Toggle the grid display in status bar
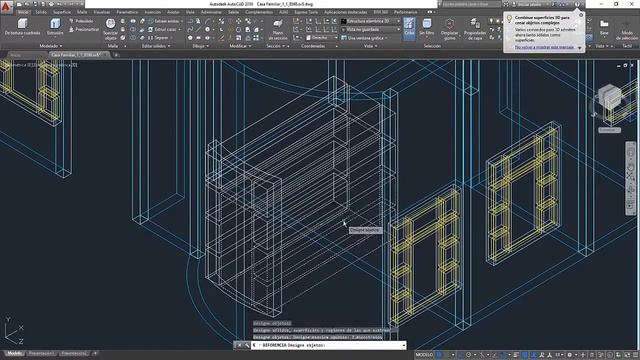The height and width of the screenshot is (360, 640). coord(439,355)
